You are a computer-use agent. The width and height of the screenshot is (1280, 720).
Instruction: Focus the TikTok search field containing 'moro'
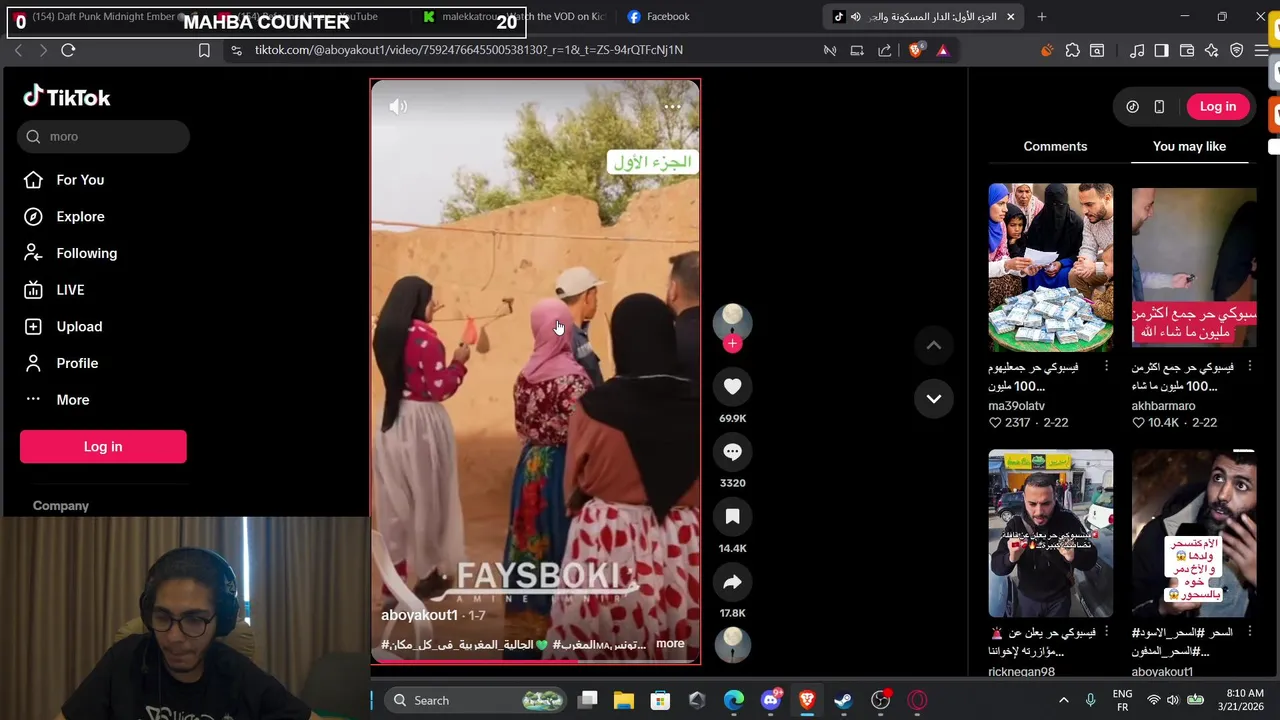click(x=103, y=137)
